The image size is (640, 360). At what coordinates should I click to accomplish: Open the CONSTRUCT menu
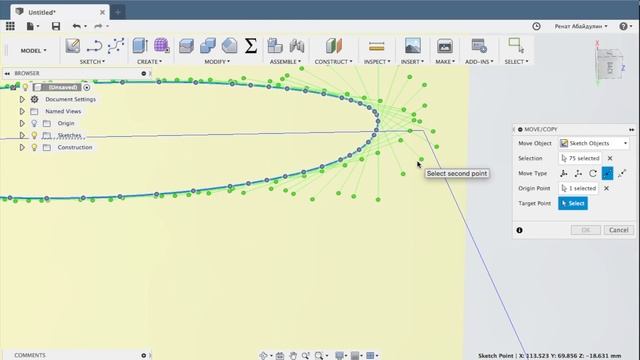click(x=333, y=62)
